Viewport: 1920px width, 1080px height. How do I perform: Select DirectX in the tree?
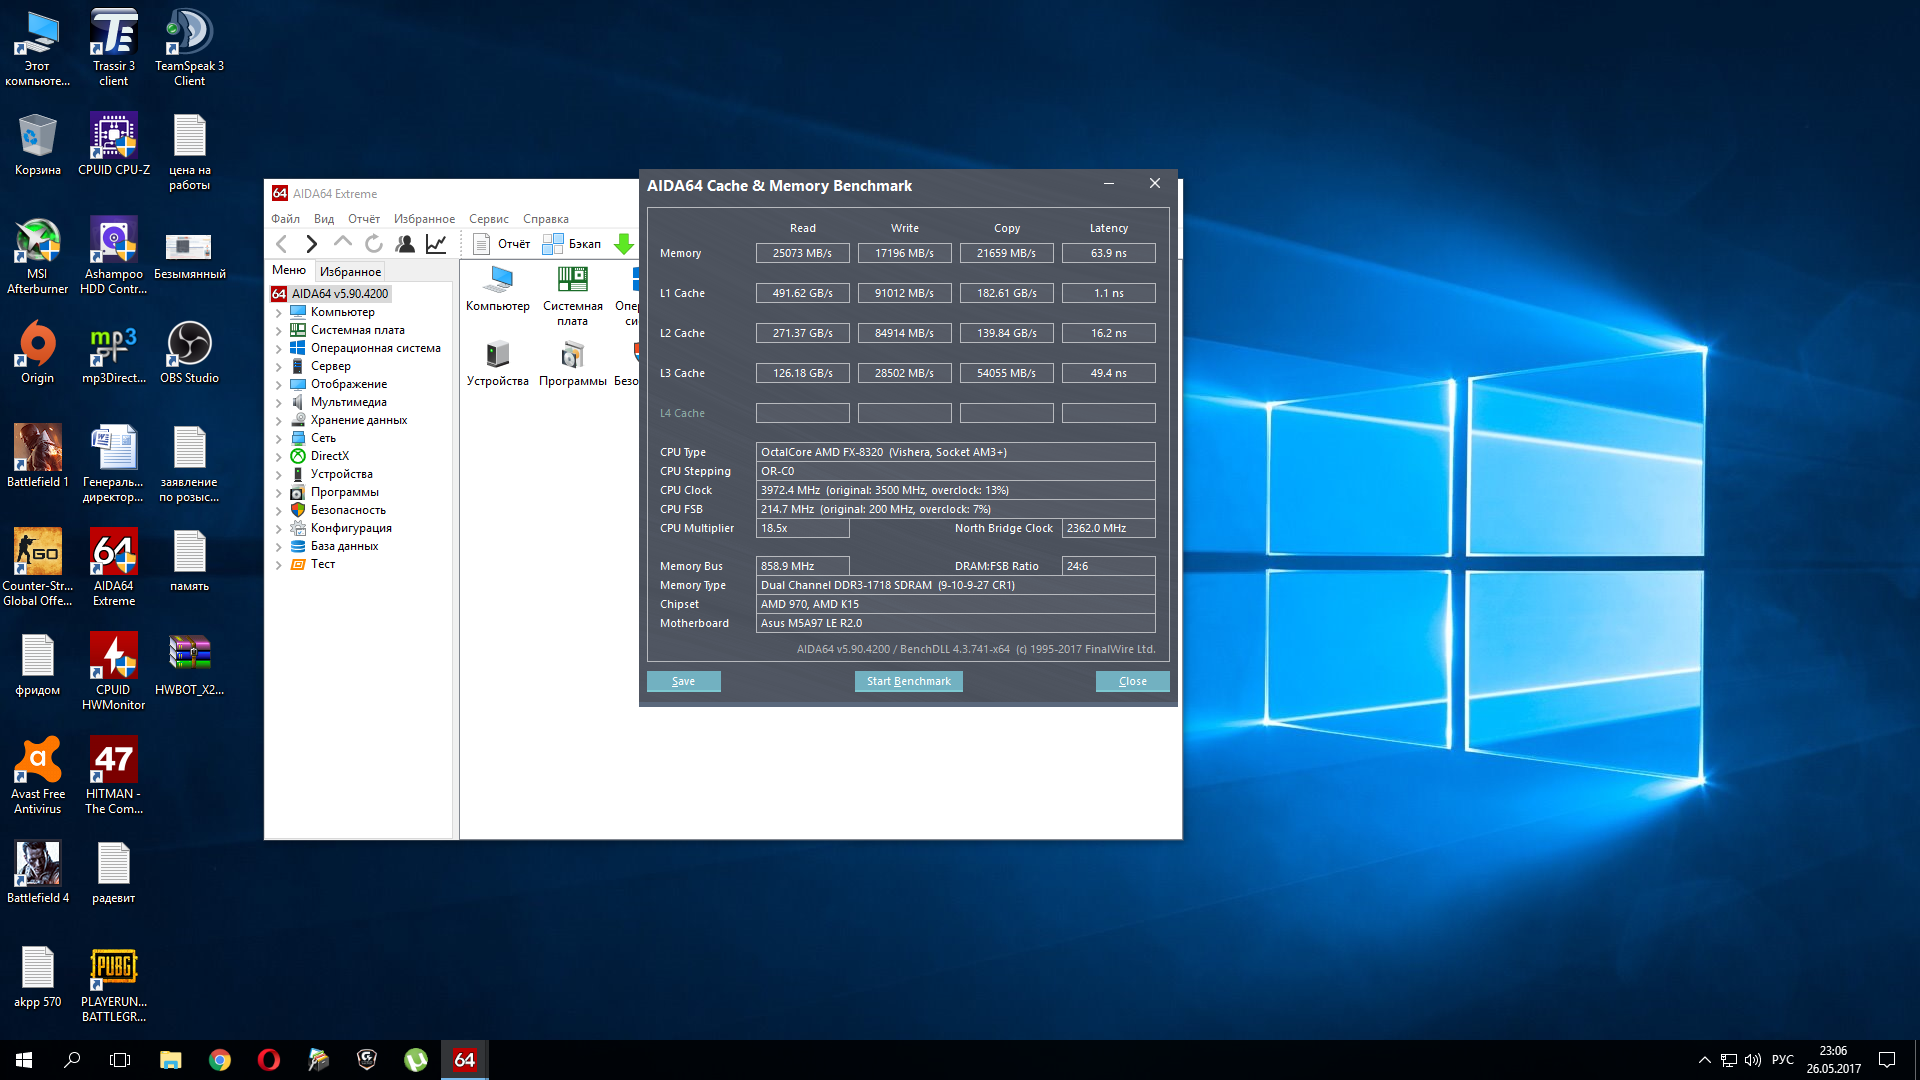point(329,456)
